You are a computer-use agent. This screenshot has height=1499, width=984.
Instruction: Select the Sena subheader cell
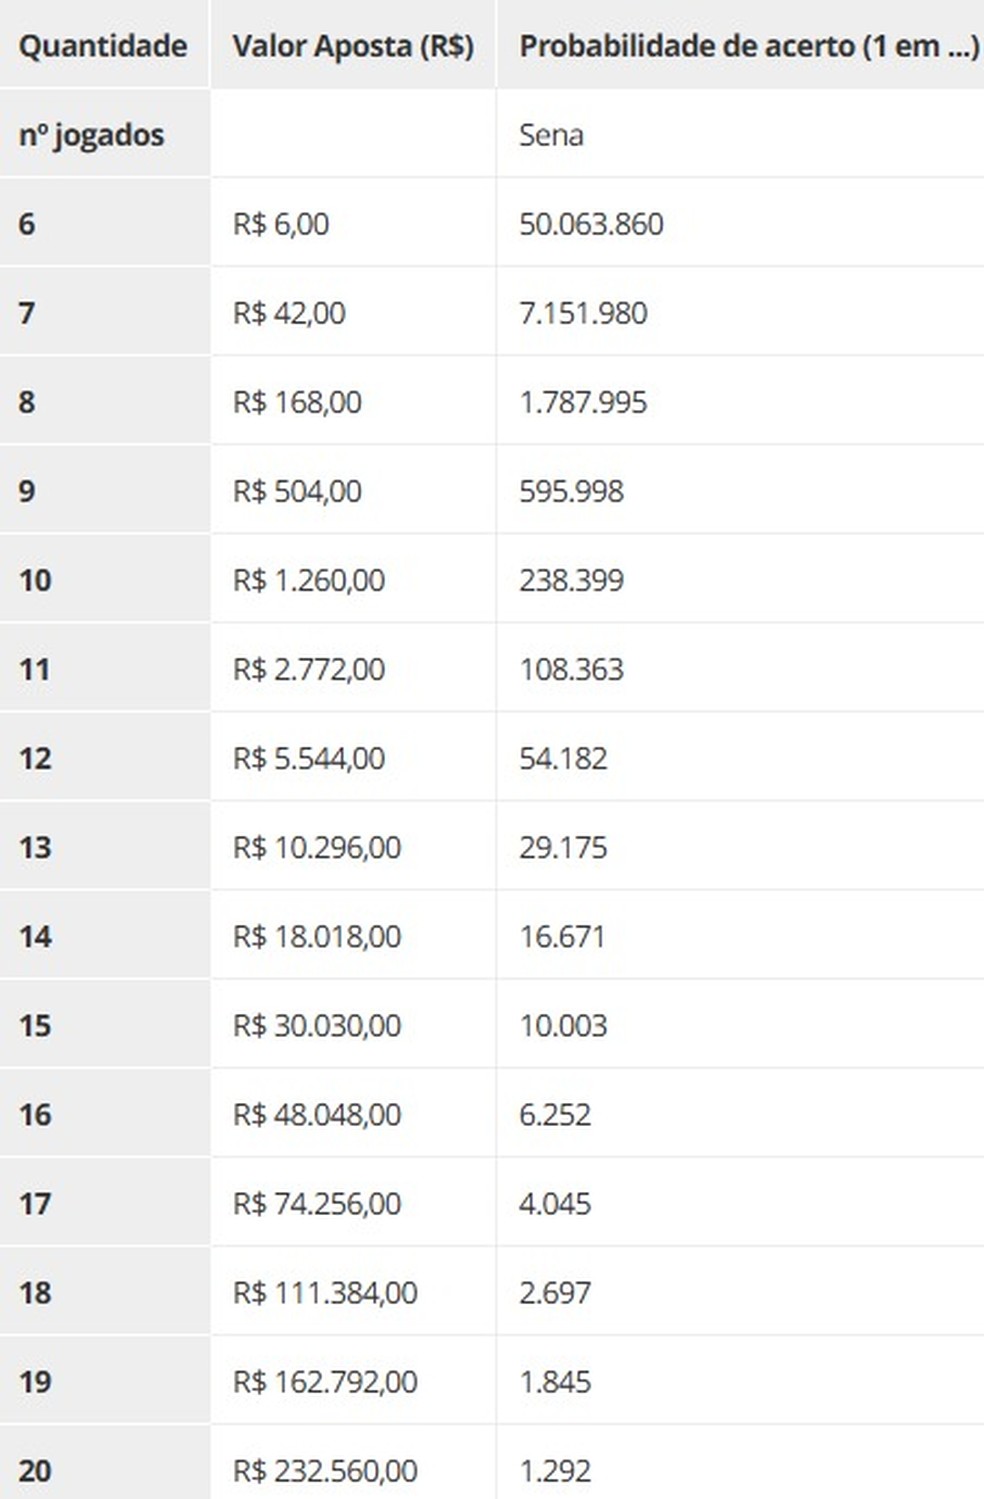click(551, 135)
